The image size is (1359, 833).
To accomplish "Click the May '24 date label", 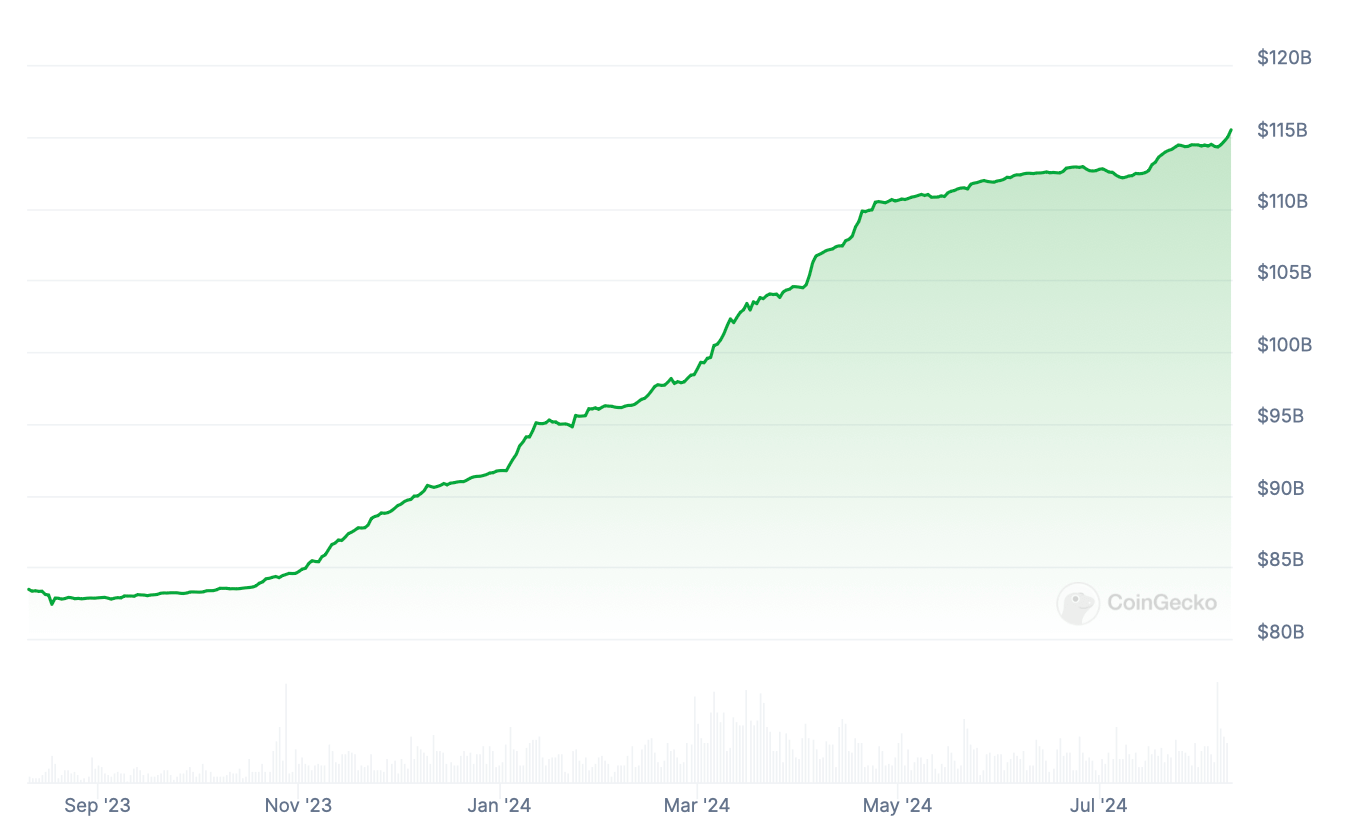I will tap(897, 805).
